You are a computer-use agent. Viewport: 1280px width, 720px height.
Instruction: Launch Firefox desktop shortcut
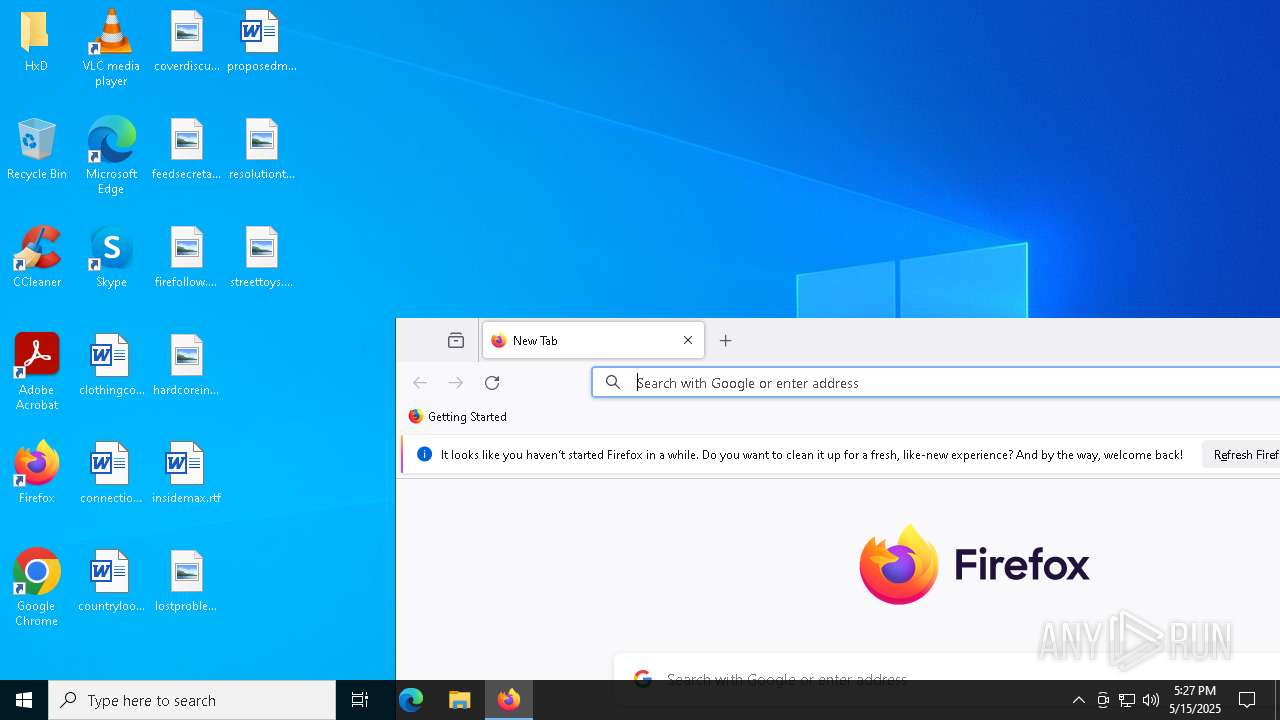[36, 474]
